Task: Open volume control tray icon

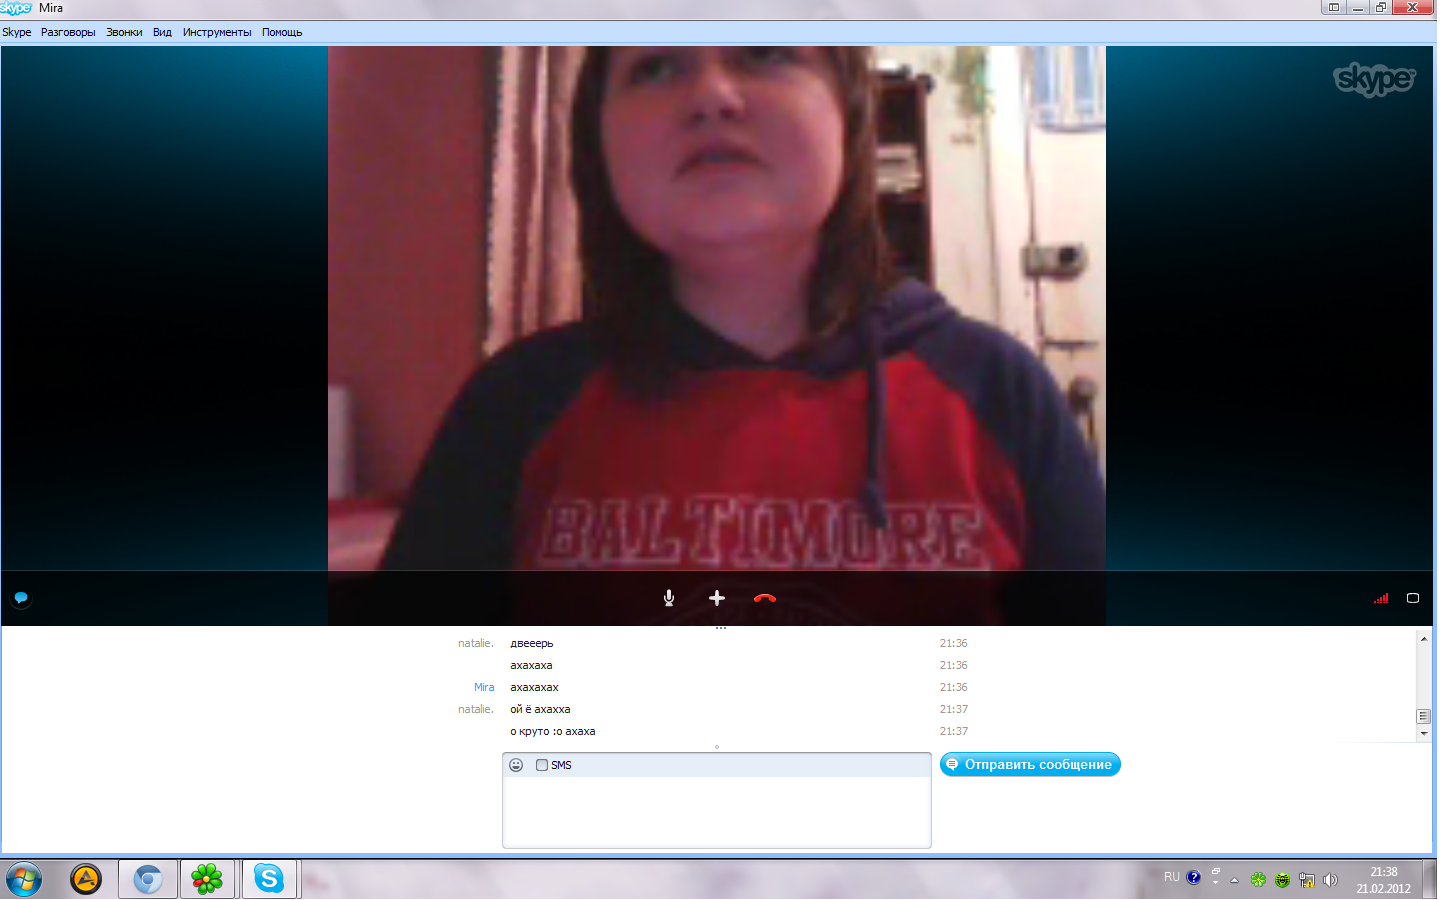Action: click(x=1330, y=880)
